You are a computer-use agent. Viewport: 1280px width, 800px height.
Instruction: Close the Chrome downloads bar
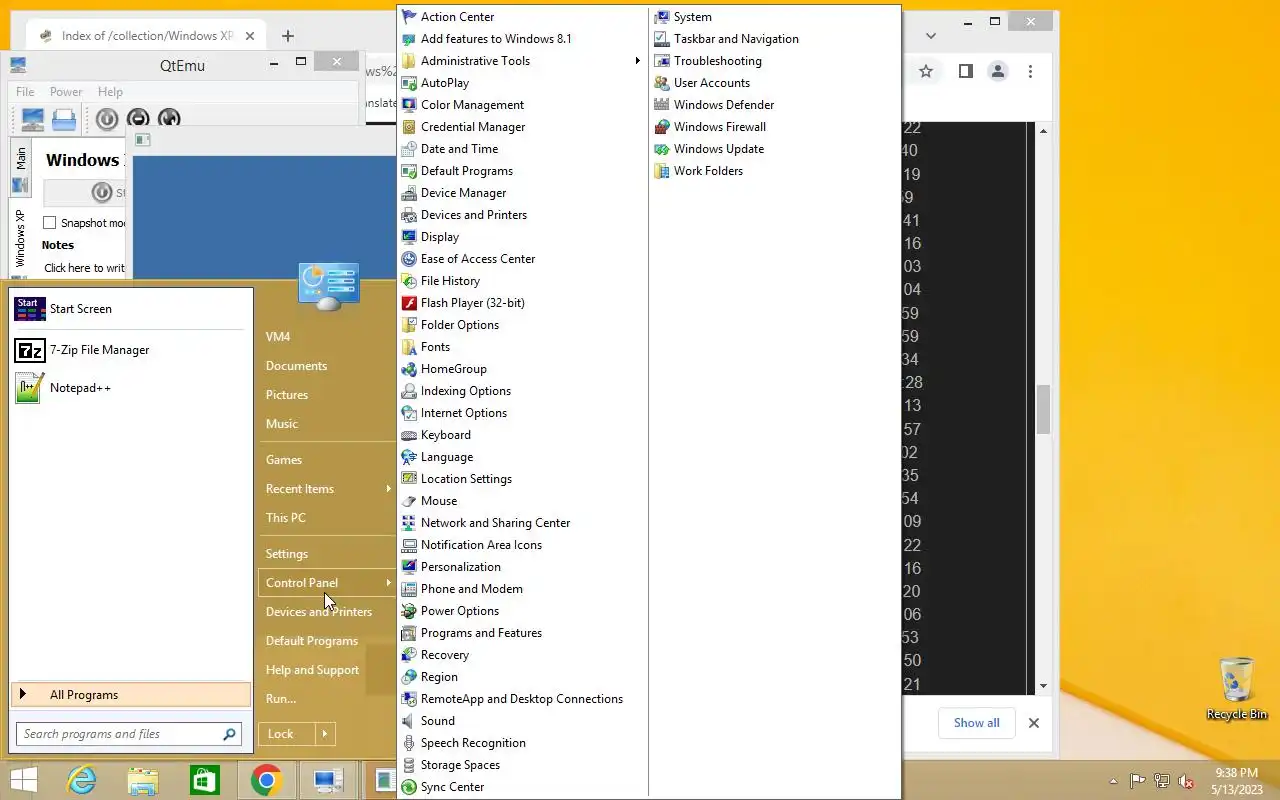(x=1034, y=723)
